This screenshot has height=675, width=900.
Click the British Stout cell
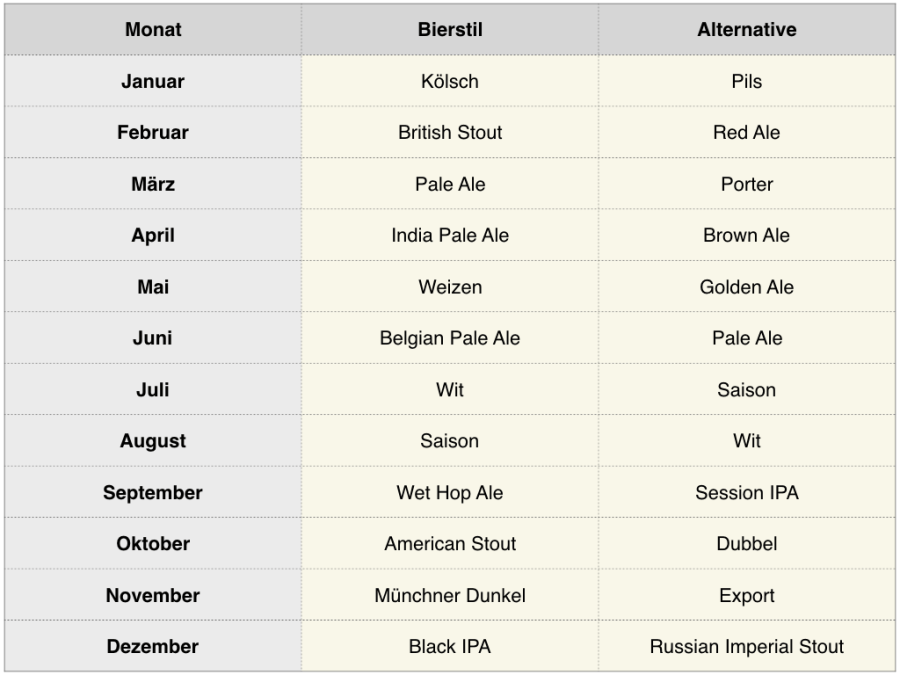tap(450, 133)
